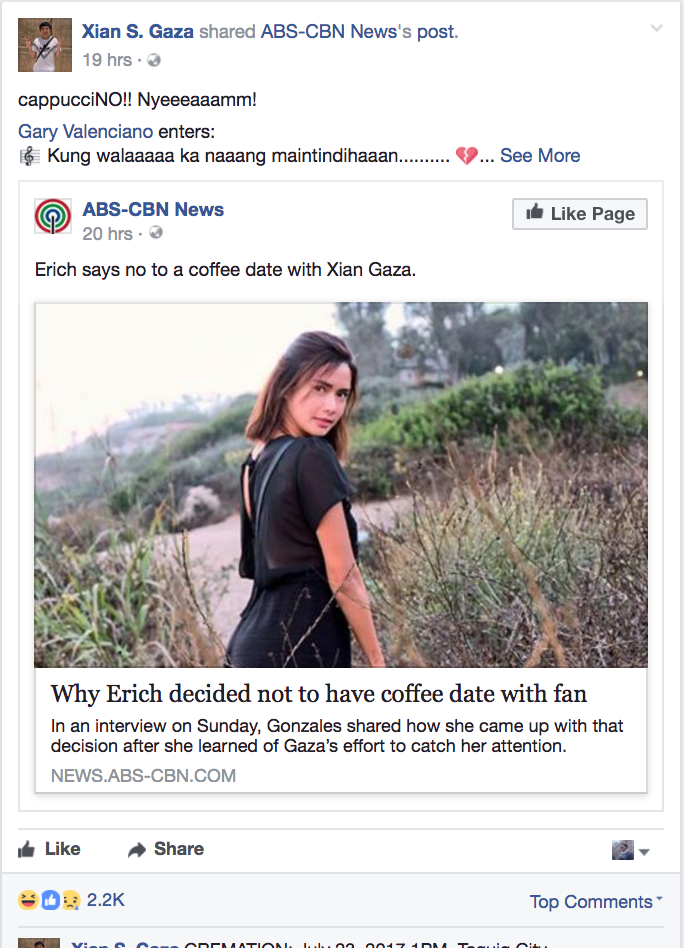684x948 pixels.
Task: Click the ABS-CBN News page logo
Action: point(53,217)
